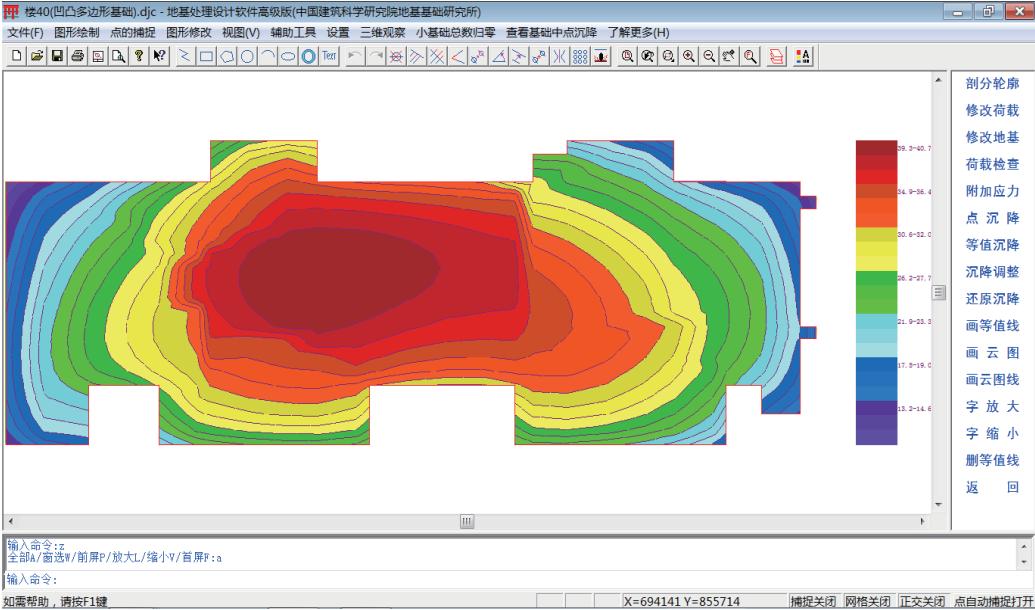Screen dimensions: 1035x610
Task: Open the 辅助工具 menu
Action: pyautogui.click(x=293, y=32)
